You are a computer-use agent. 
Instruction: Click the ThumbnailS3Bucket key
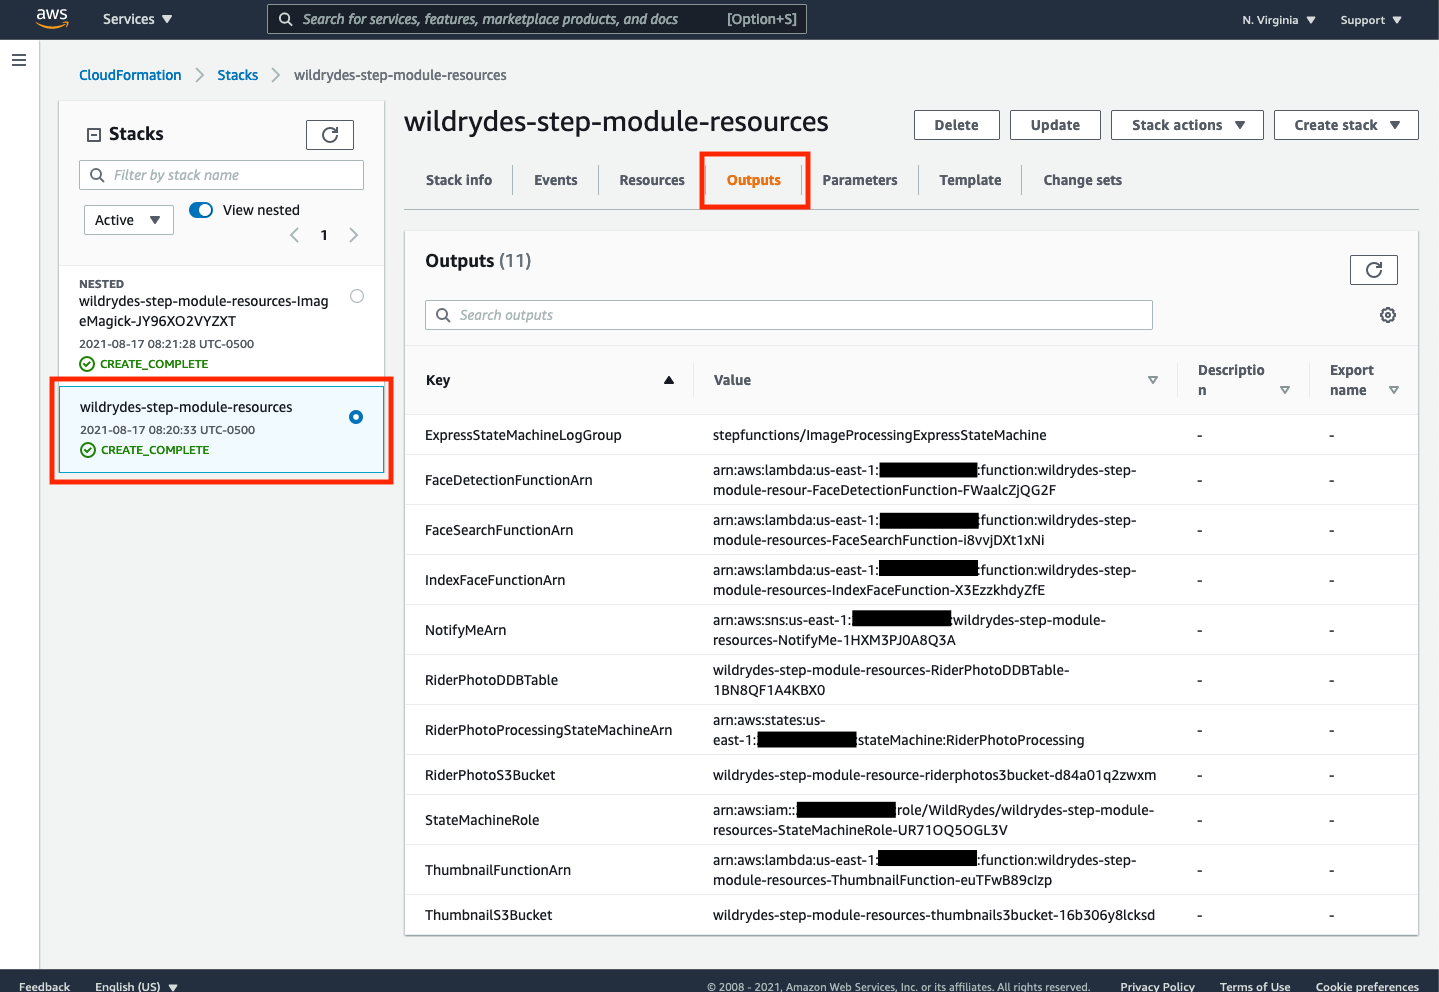[x=489, y=915]
